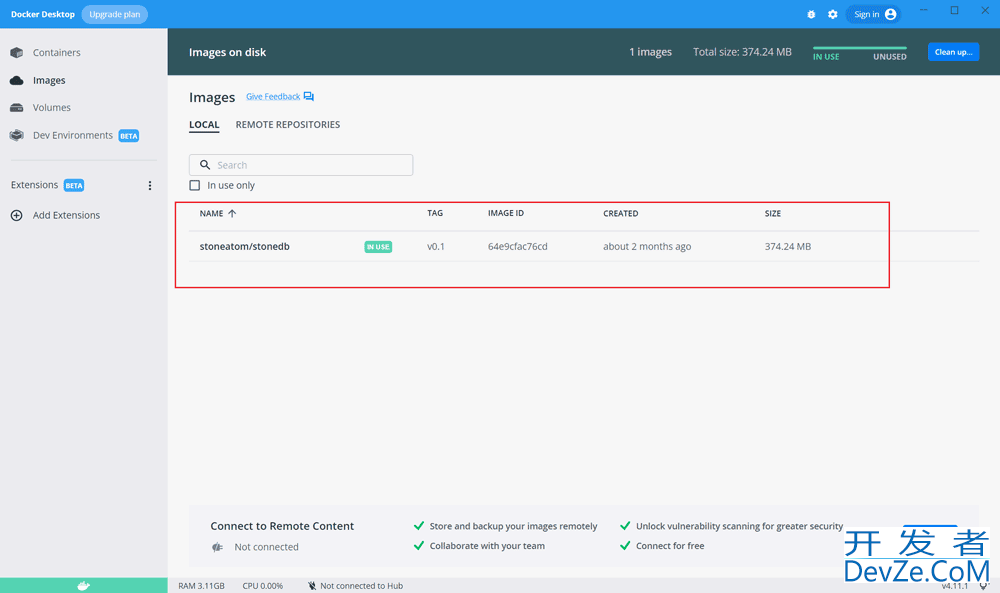Click the v0.1 tag cell
1000x593 pixels.
click(436, 247)
